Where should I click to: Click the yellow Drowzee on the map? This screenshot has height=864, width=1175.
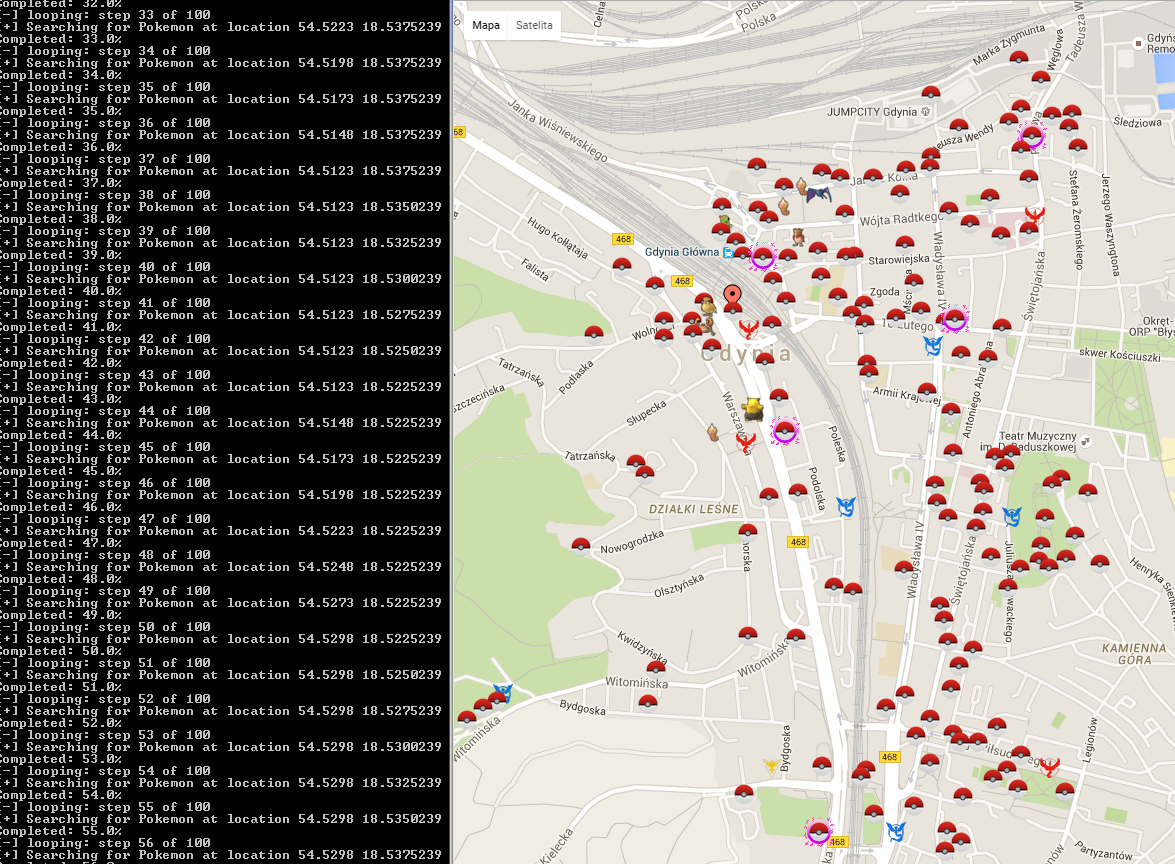tap(753, 409)
